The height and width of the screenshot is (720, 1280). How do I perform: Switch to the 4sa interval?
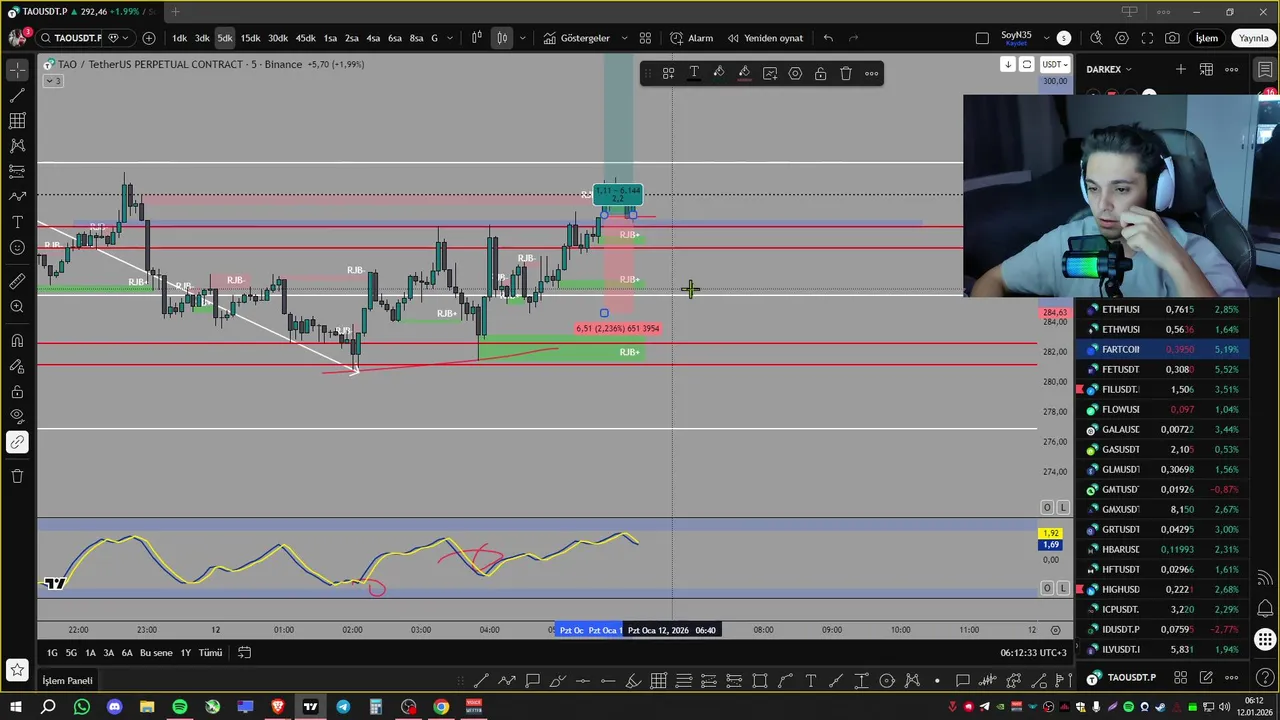[373, 38]
